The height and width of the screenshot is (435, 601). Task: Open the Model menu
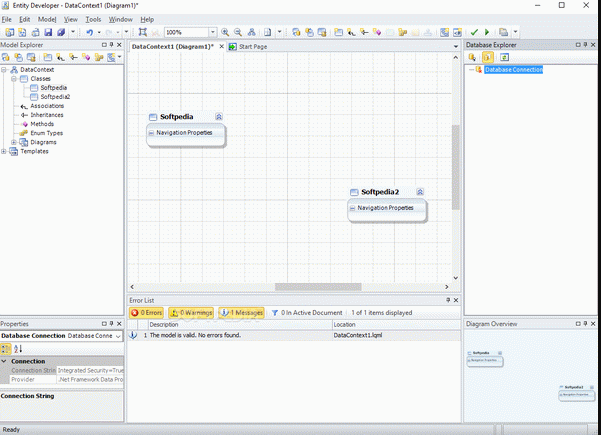[47, 20]
